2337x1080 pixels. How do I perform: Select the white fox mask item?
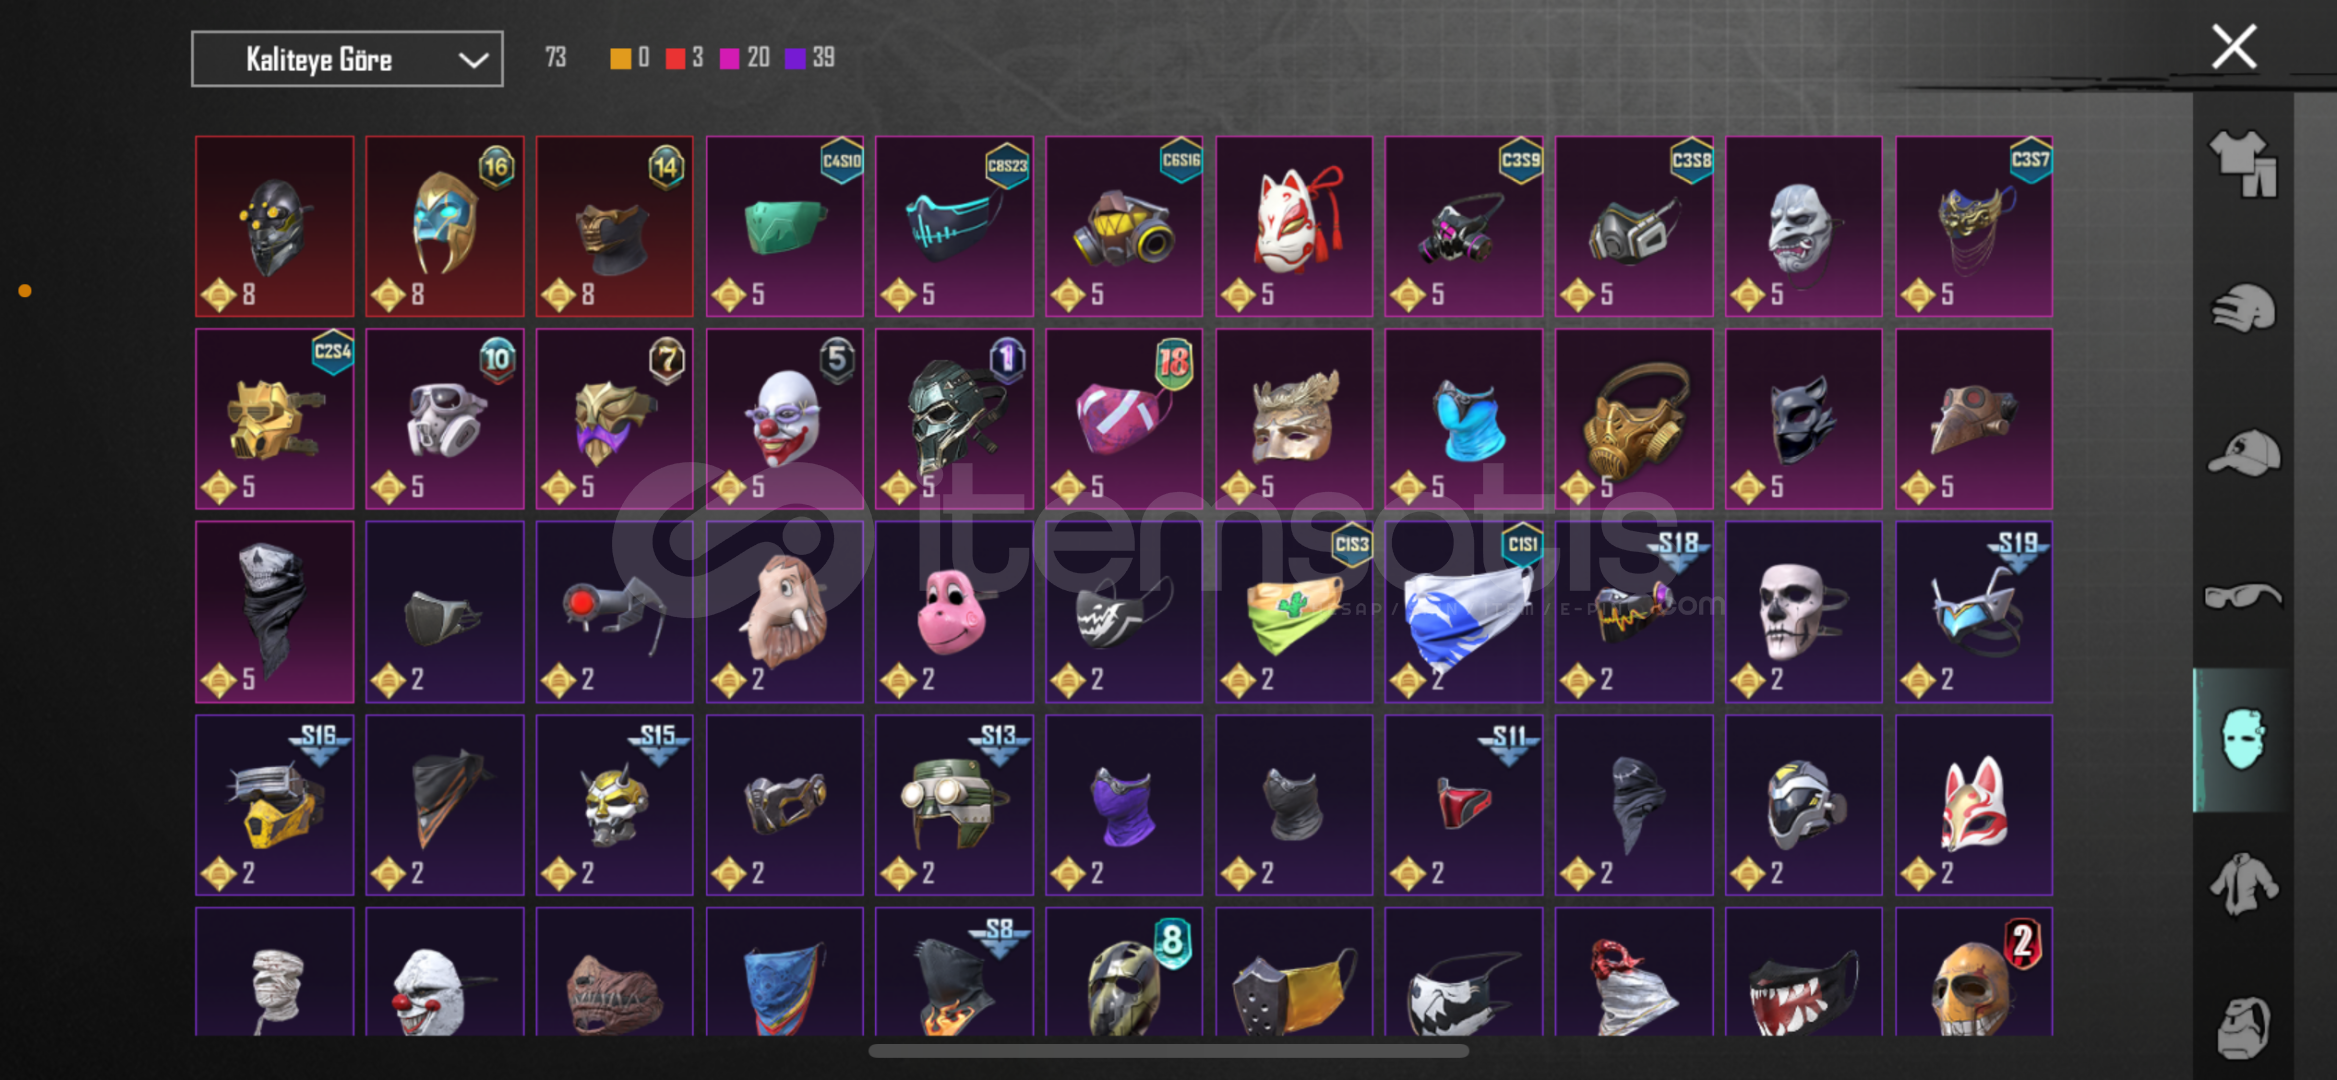(1294, 226)
